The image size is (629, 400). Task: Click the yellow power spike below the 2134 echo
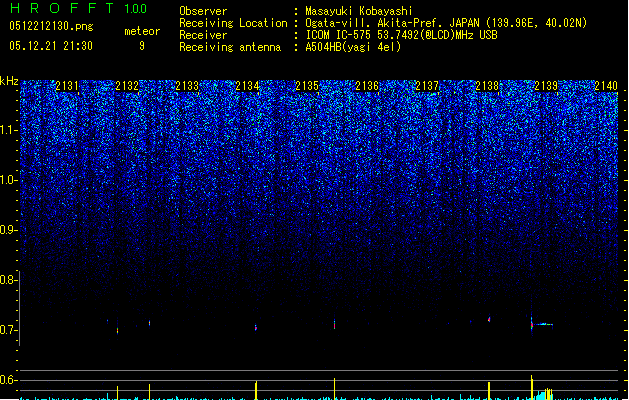click(256, 390)
